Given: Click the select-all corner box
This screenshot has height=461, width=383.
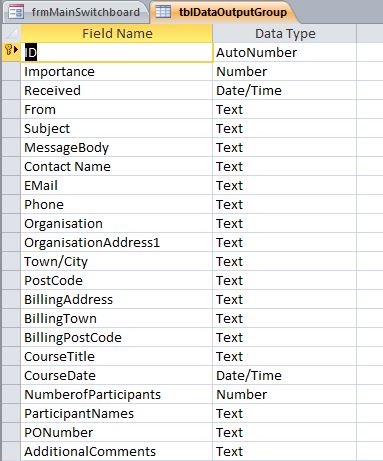Looking at the screenshot, I should (x=11, y=33).
